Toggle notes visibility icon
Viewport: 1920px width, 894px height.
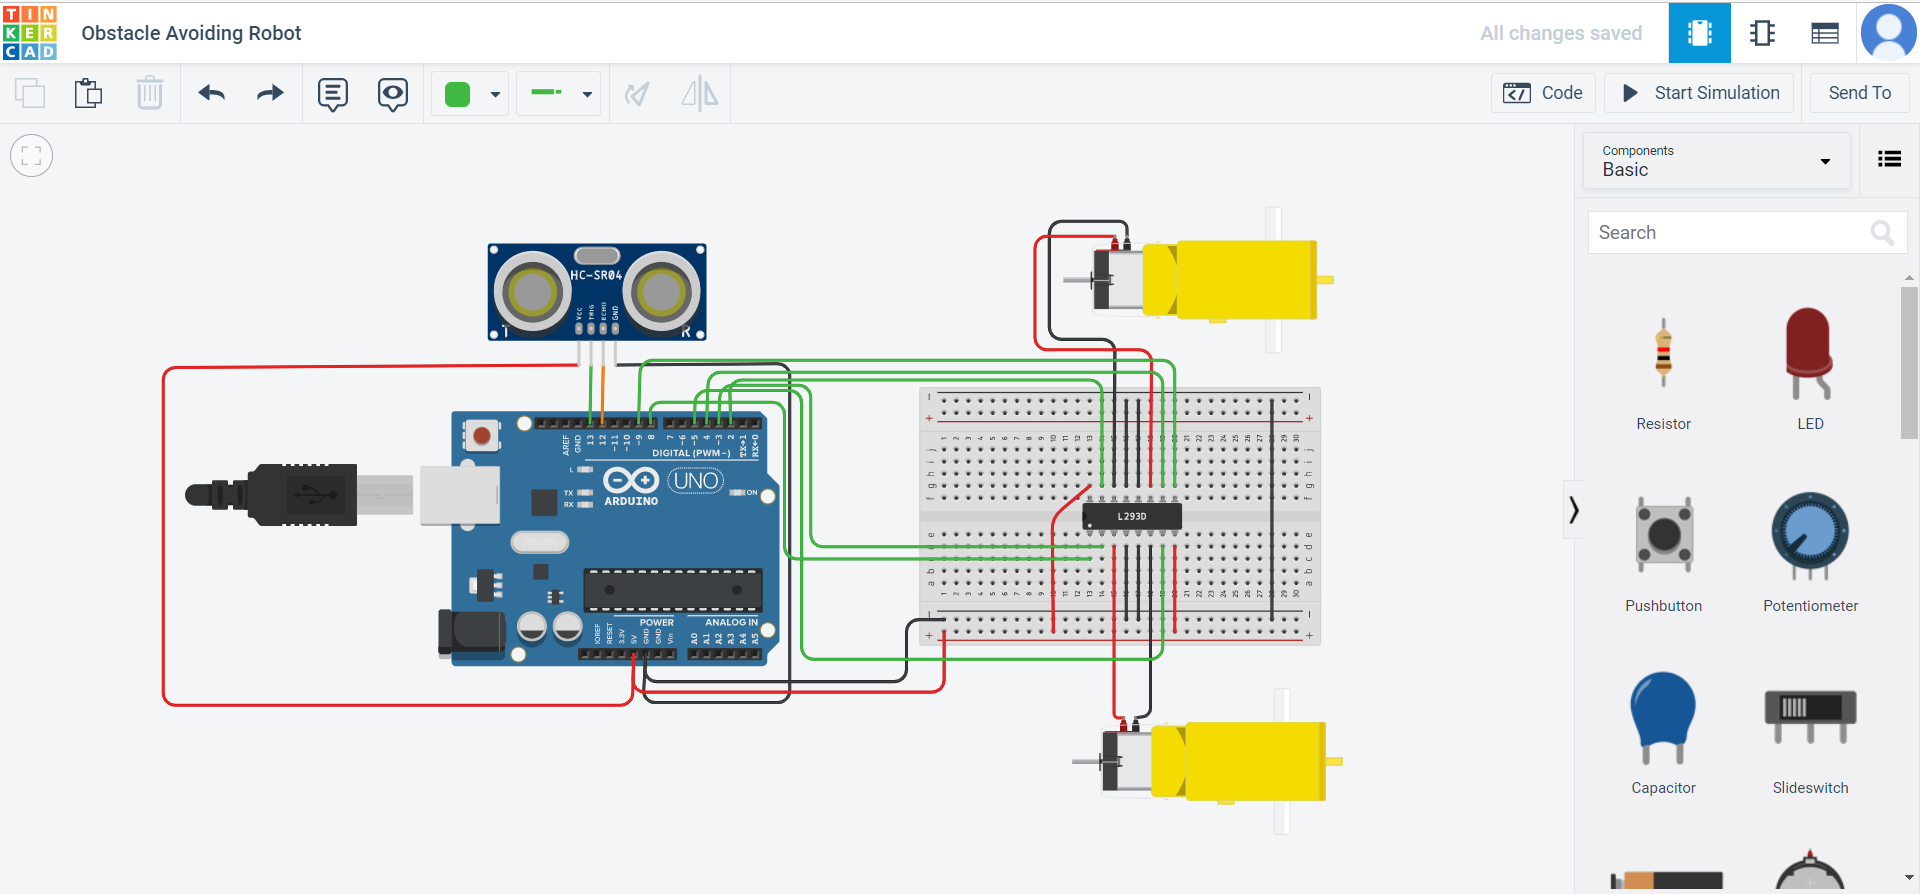(393, 94)
